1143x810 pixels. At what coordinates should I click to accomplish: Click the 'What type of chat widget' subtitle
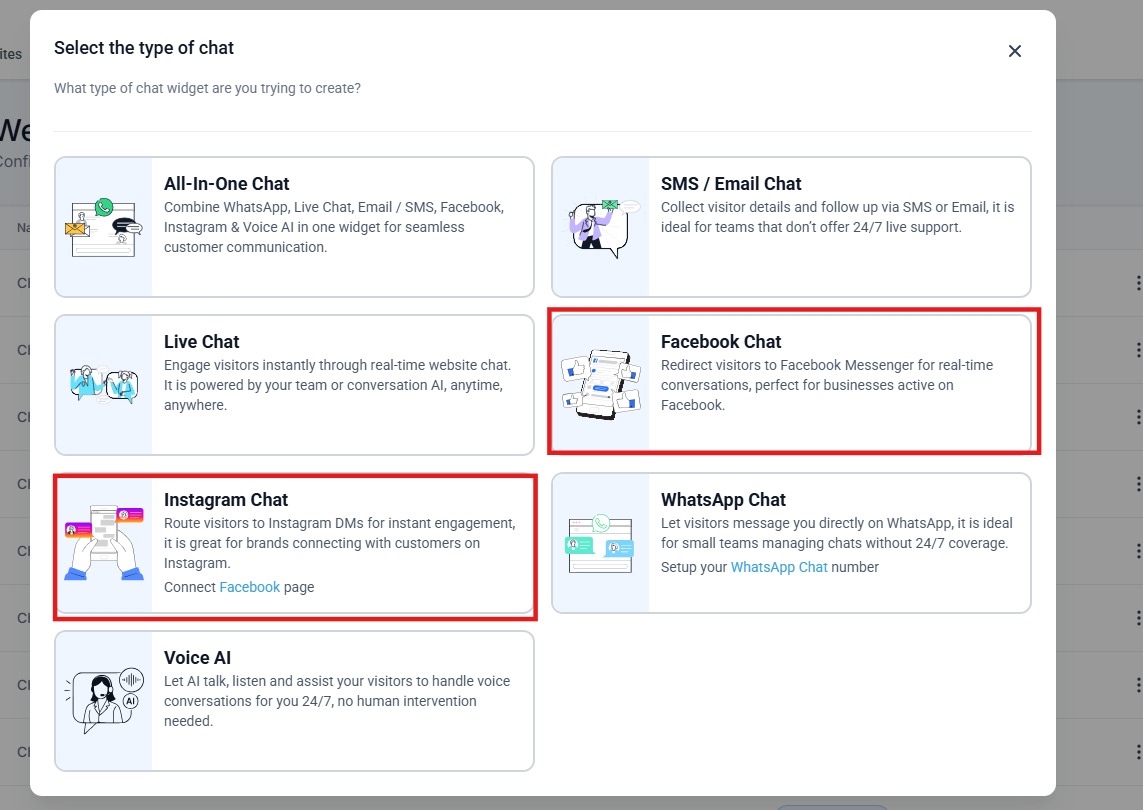click(x=207, y=88)
